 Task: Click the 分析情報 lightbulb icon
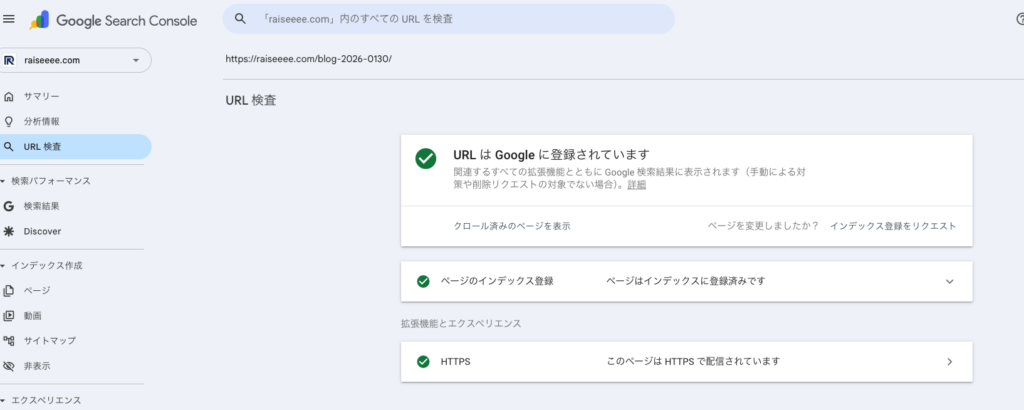9,121
